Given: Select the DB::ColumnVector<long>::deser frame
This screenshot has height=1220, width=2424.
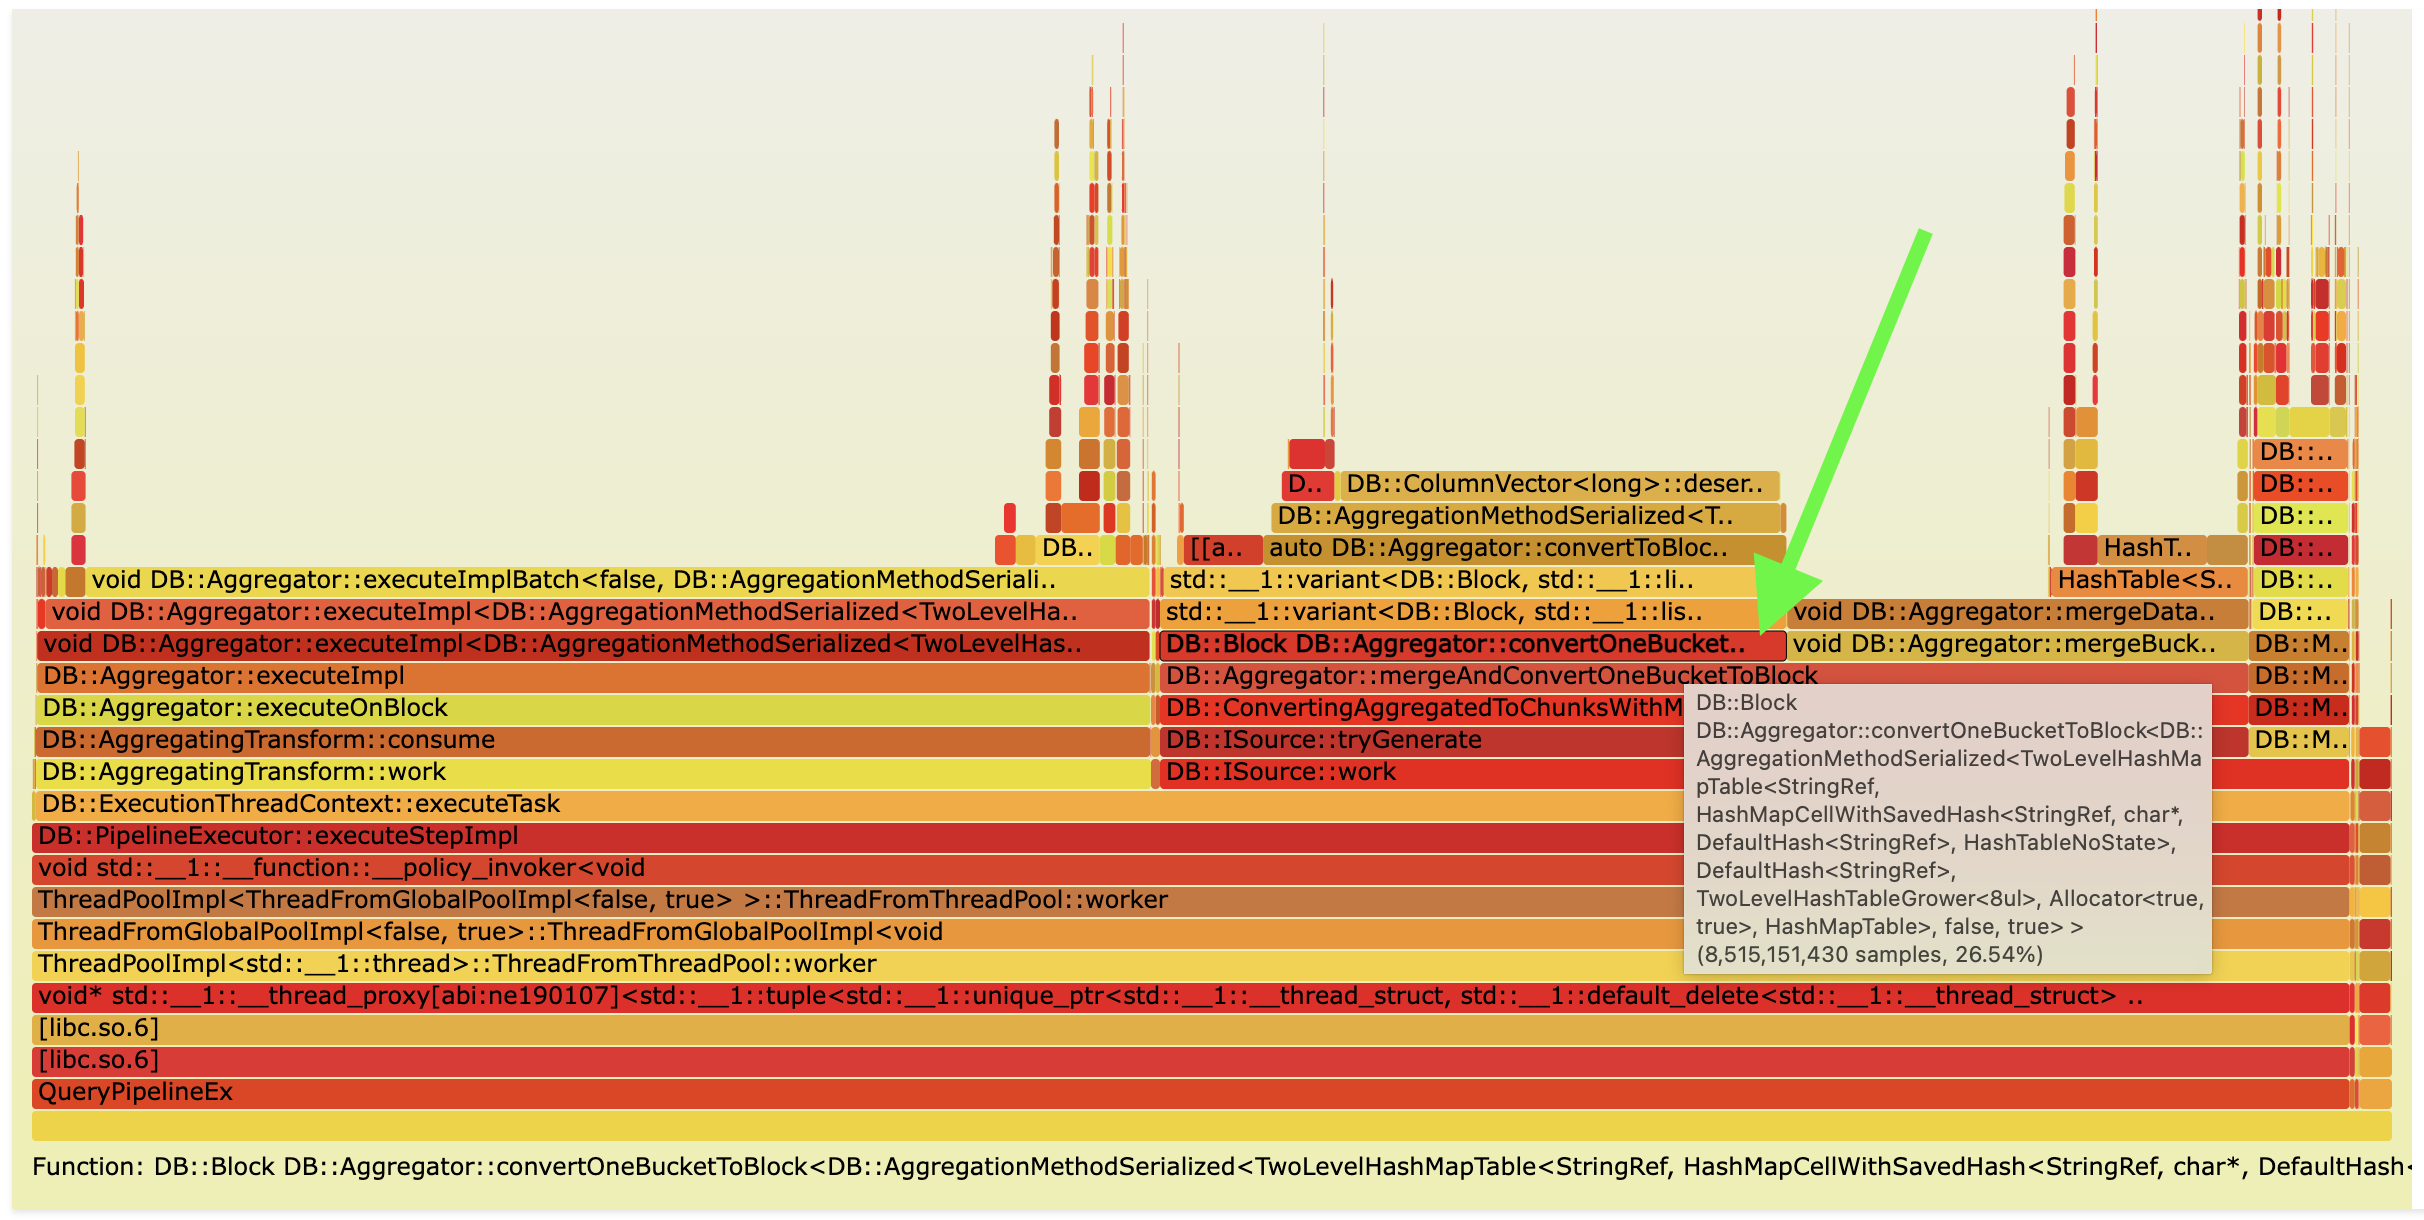Looking at the screenshot, I should pos(1555,484).
